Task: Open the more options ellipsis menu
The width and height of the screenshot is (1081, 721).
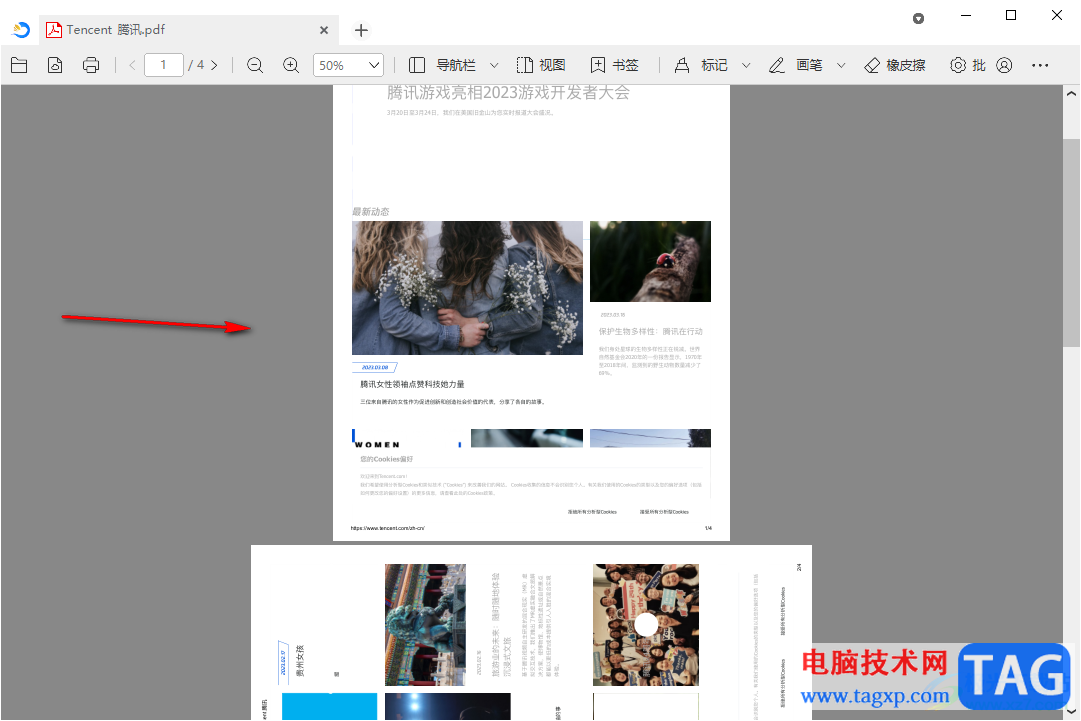Action: 1040,65
